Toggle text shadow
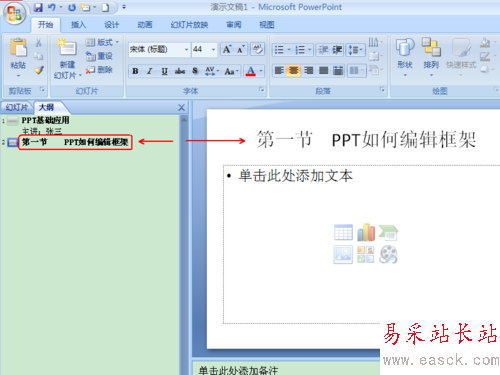500x375 pixels. (195, 71)
